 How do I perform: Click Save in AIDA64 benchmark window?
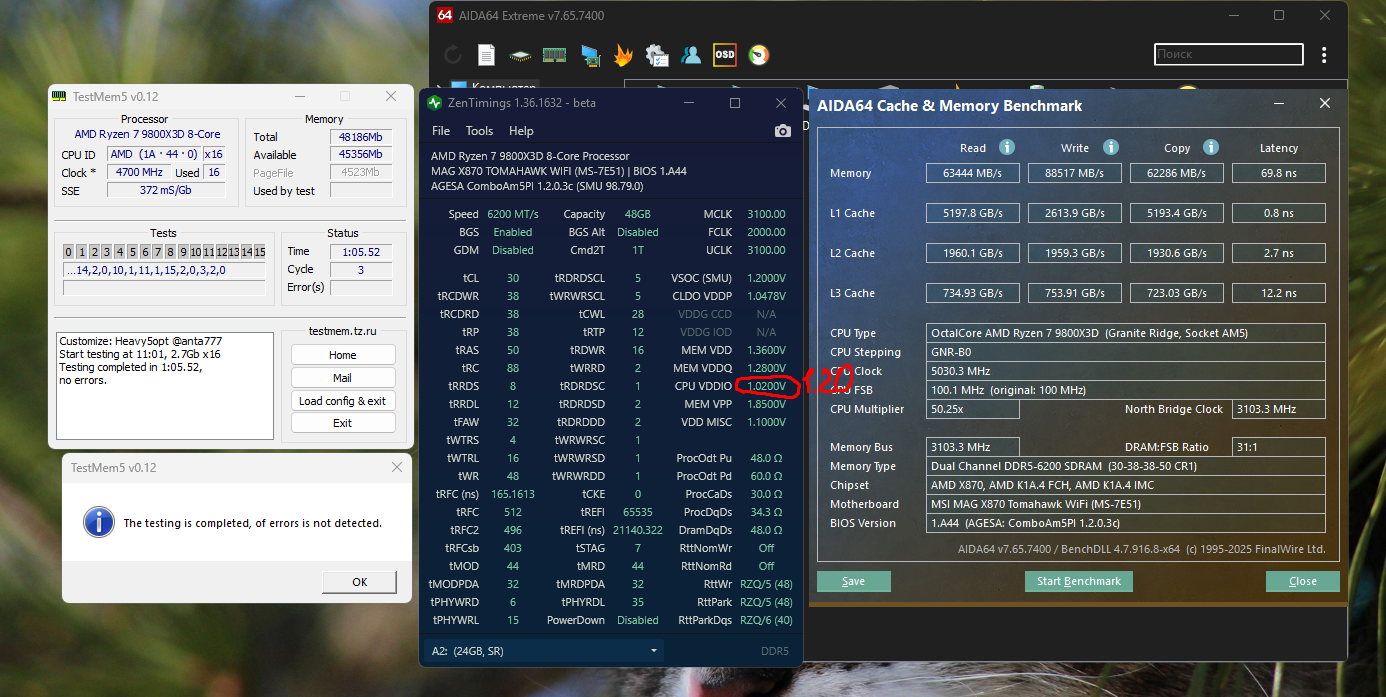point(853,581)
